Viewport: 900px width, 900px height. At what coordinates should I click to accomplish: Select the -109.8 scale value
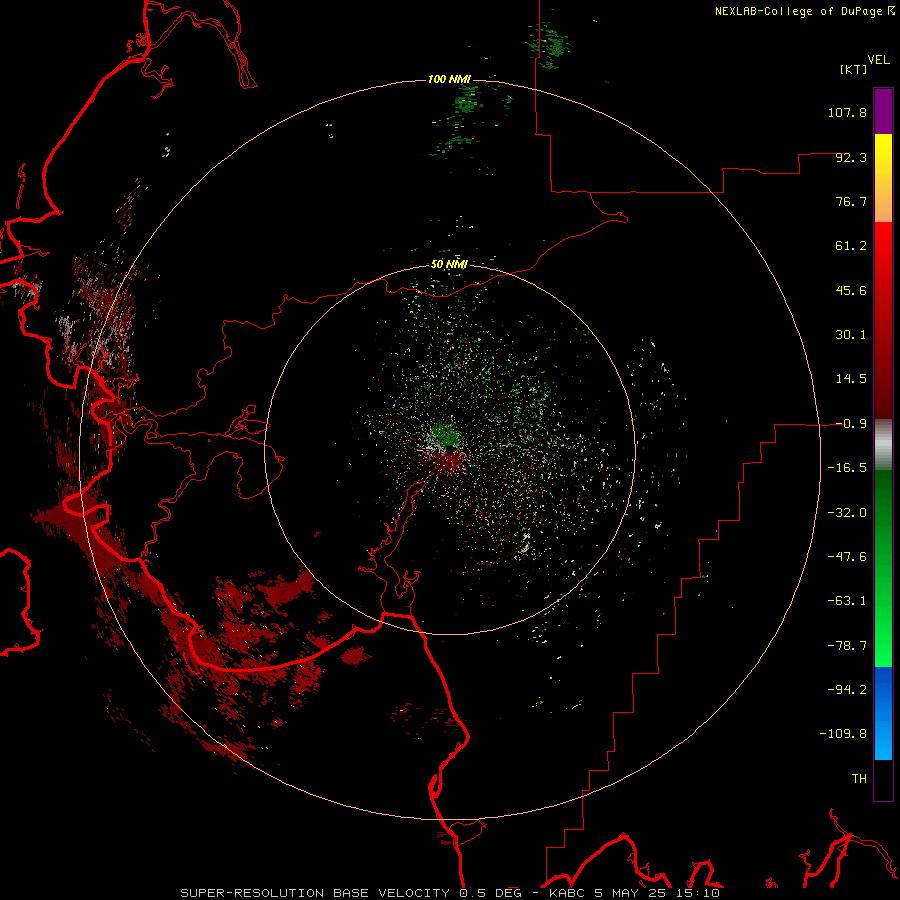[x=843, y=734]
